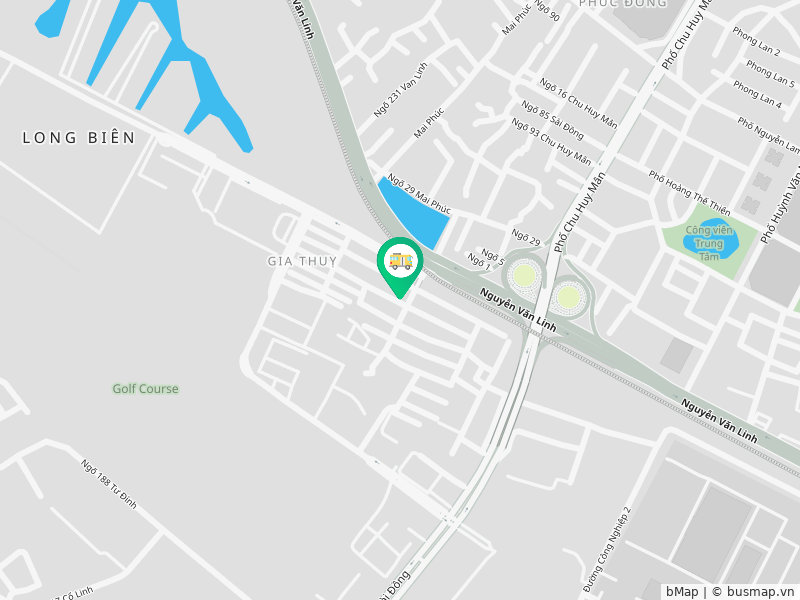Select the Đường Công Nghiệp 2 road label

[607, 550]
